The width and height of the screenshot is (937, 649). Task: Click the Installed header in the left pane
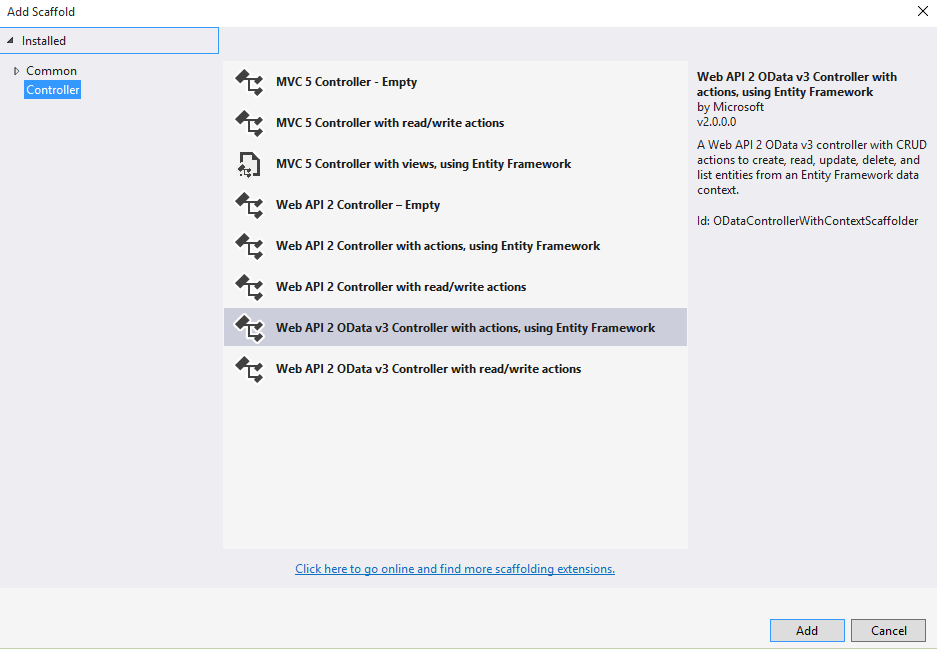42,40
